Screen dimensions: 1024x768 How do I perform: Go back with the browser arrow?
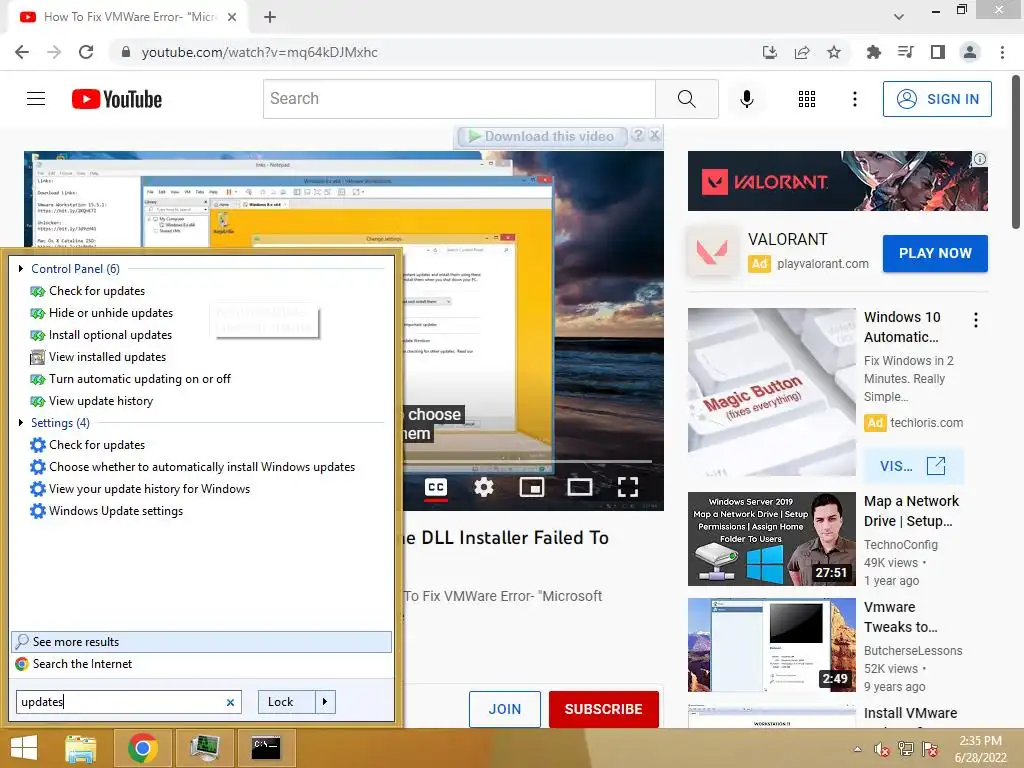22,52
